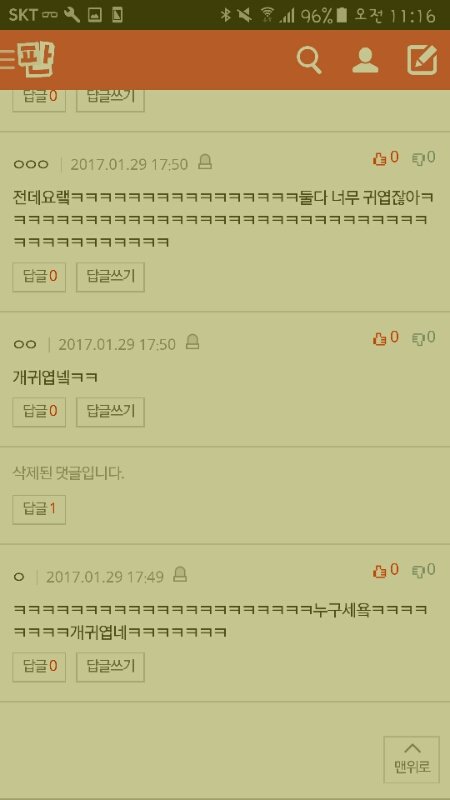Like the ㅇㅇㅇ comment with thumbs up
450x800 pixels.
point(385,158)
